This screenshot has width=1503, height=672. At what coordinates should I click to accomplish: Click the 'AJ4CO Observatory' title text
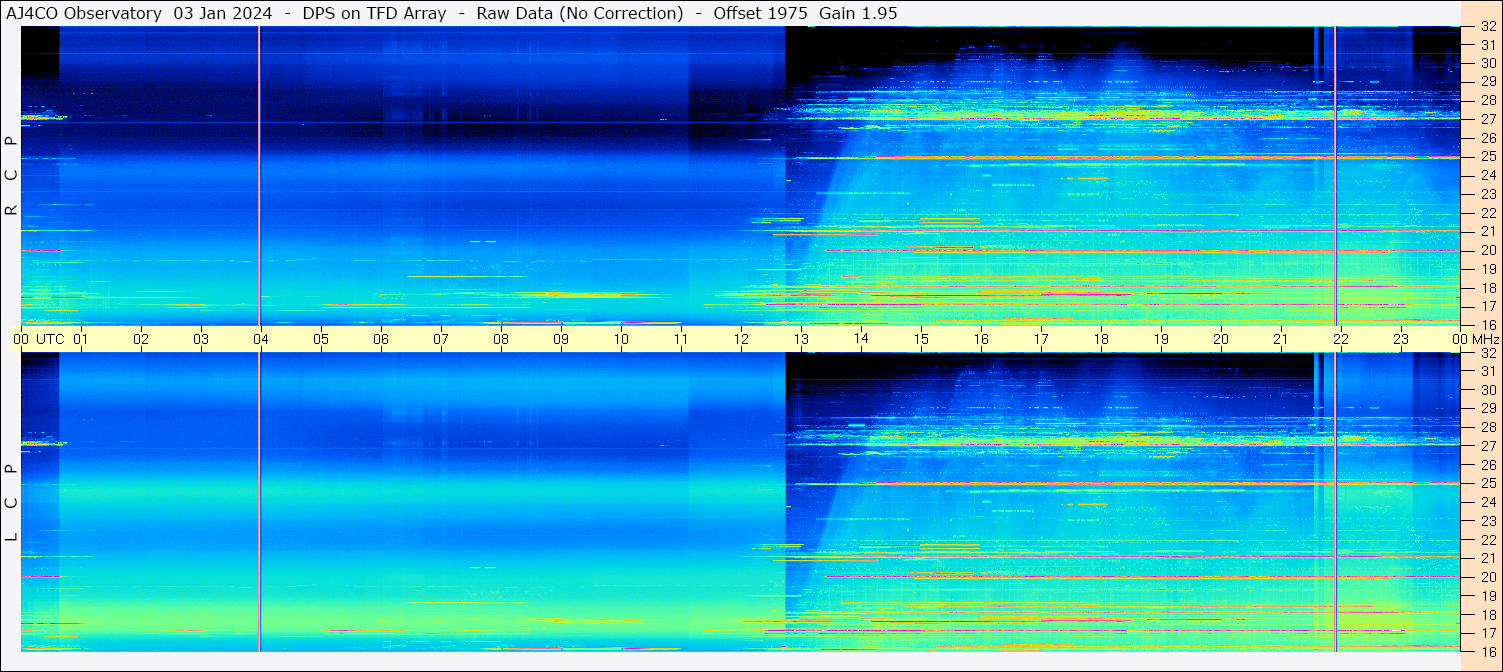tap(84, 13)
